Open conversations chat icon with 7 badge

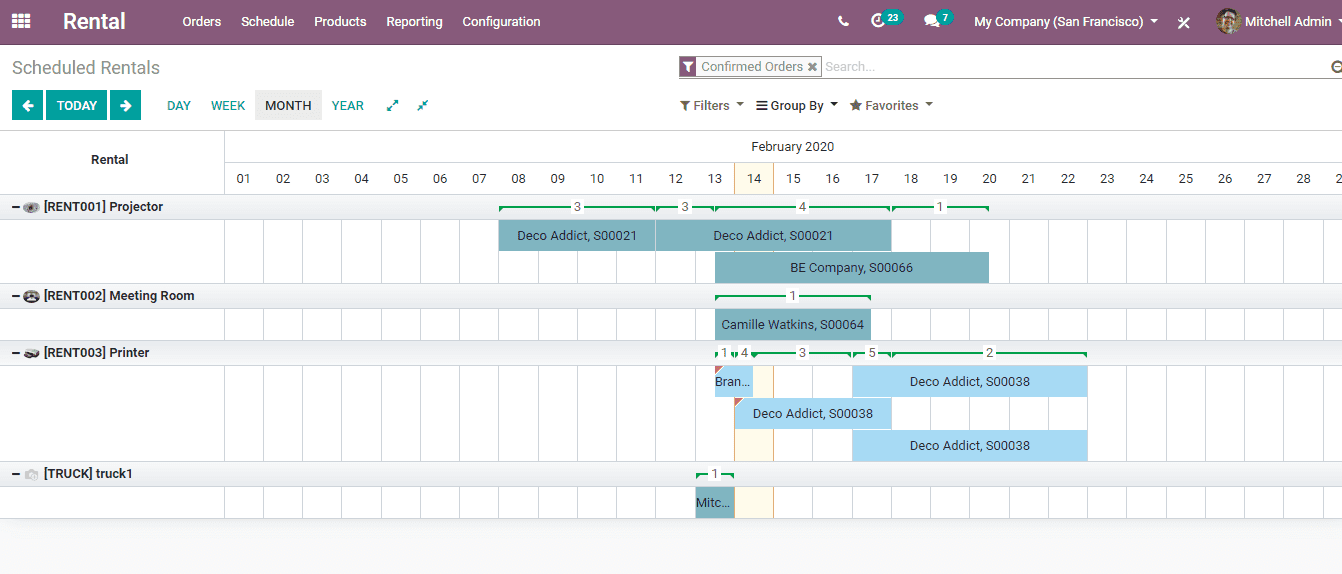coord(931,21)
